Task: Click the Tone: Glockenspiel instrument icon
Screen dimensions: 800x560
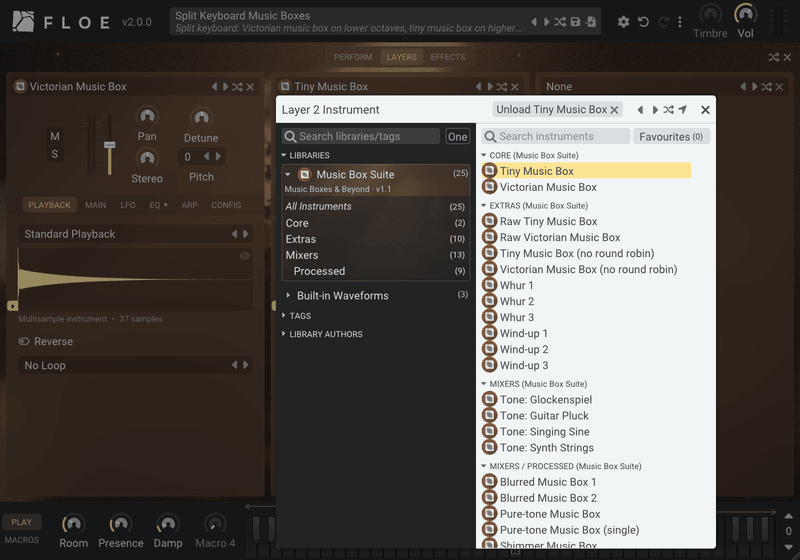Action: 489,399
